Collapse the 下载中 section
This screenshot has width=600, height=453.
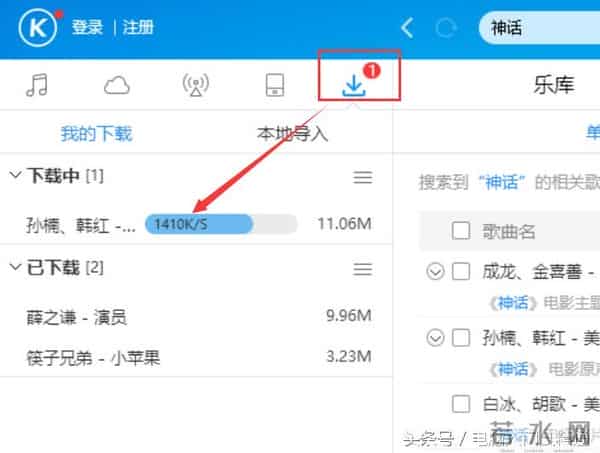15,175
